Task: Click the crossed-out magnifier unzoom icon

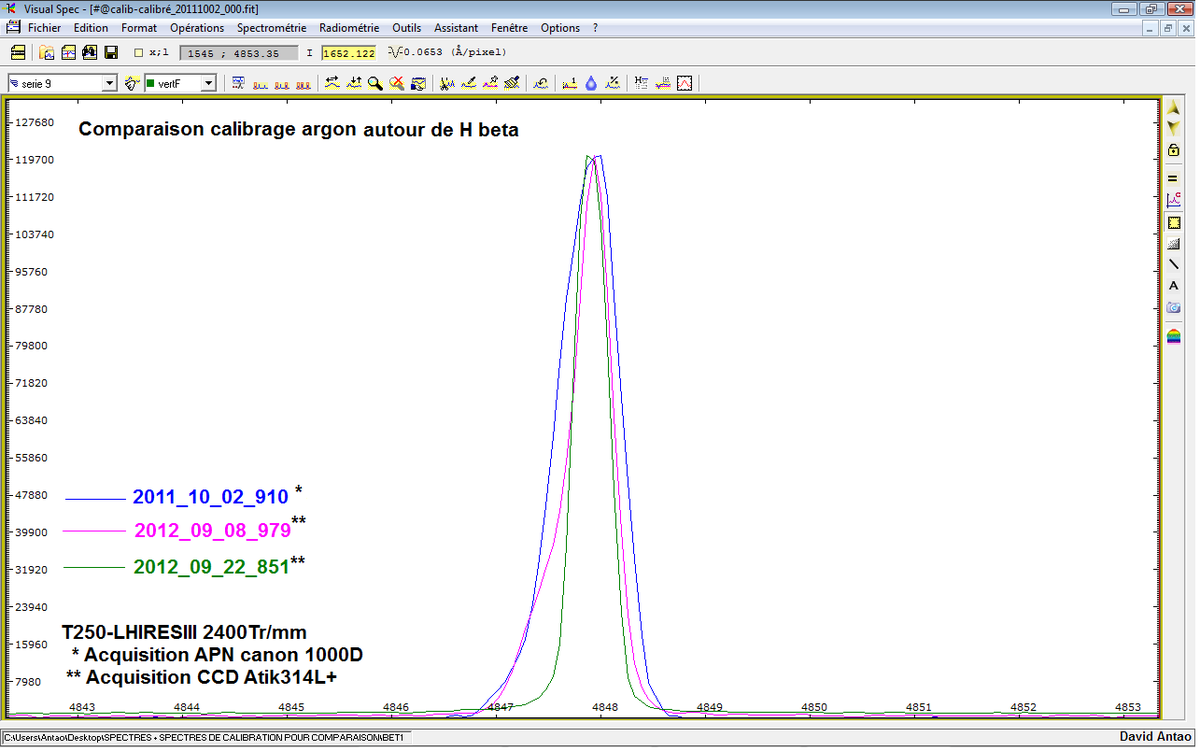Action: click(x=396, y=84)
